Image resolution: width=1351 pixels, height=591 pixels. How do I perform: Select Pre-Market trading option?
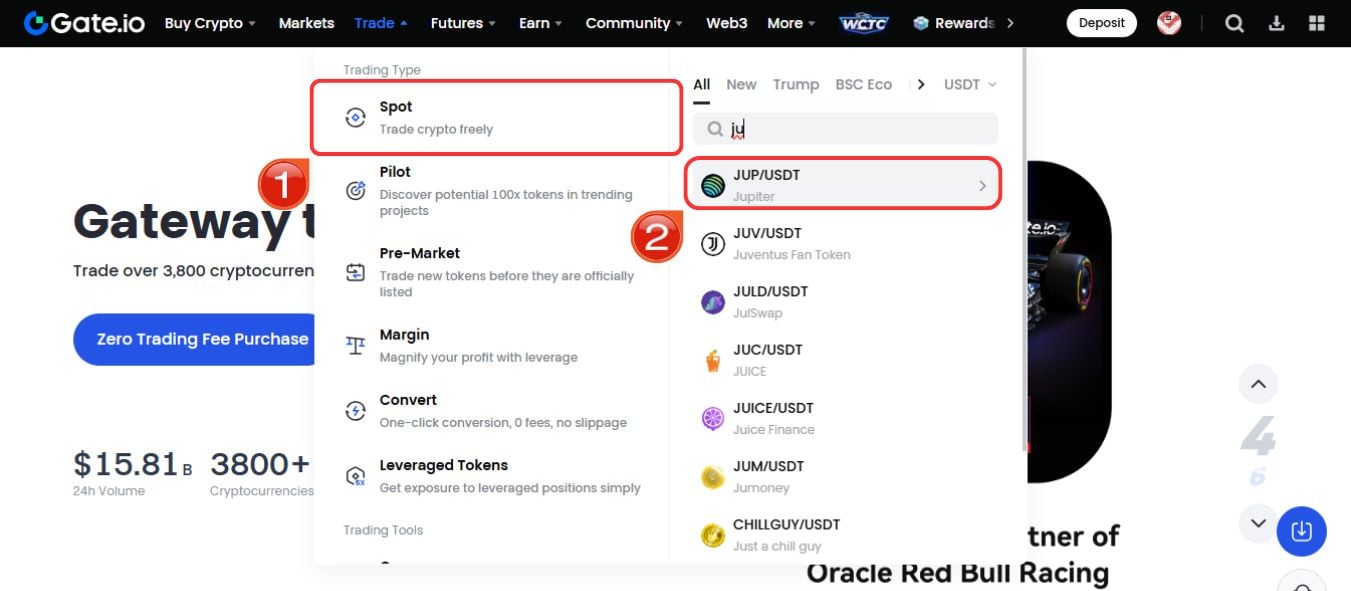pyautogui.click(x=491, y=271)
